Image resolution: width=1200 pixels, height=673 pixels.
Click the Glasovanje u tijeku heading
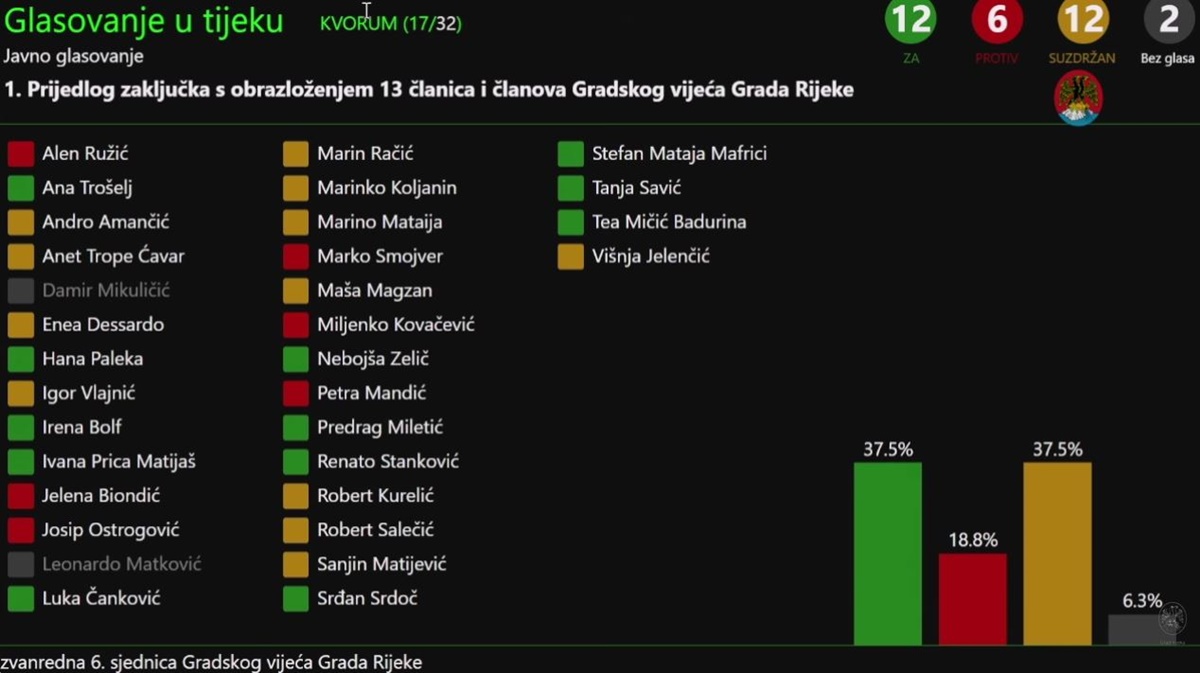[144, 21]
